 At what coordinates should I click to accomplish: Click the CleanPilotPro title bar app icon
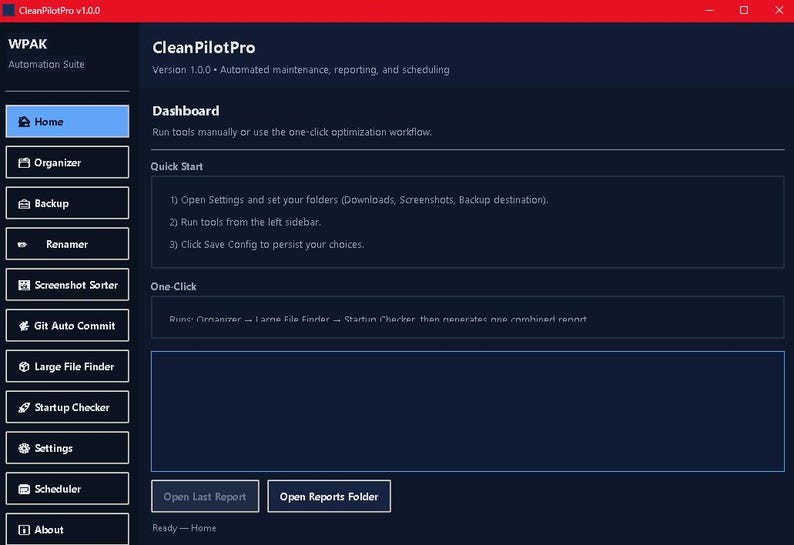(x=9, y=10)
